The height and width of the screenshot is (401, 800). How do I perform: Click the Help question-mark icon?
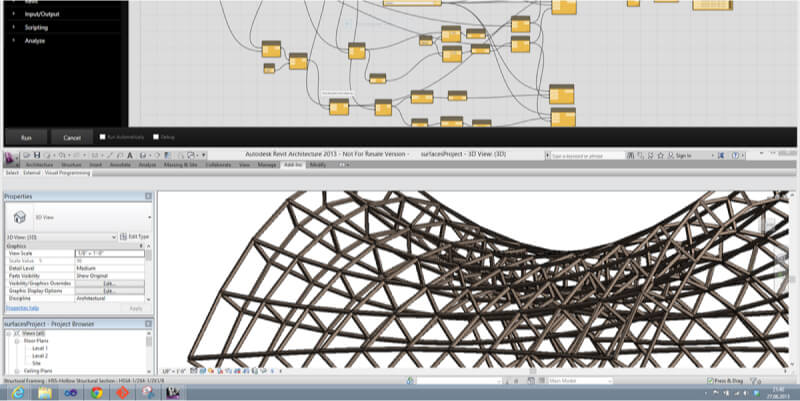[735, 155]
